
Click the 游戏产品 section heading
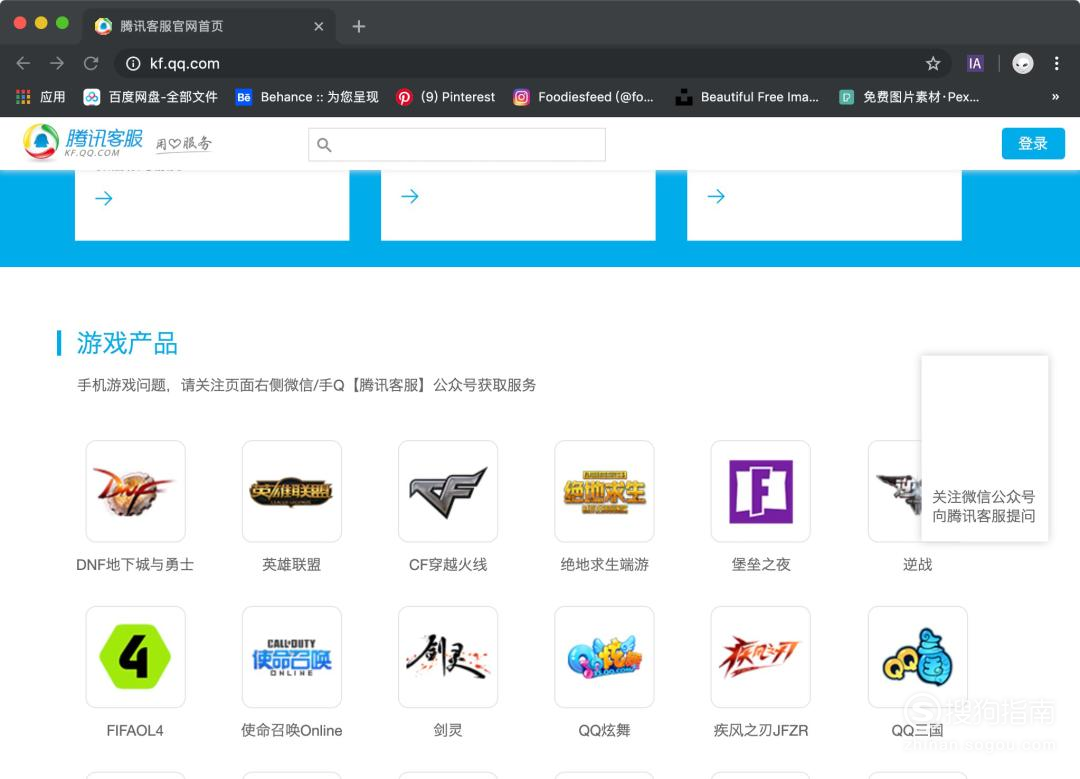pyautogui.click(x=127, y=343)
